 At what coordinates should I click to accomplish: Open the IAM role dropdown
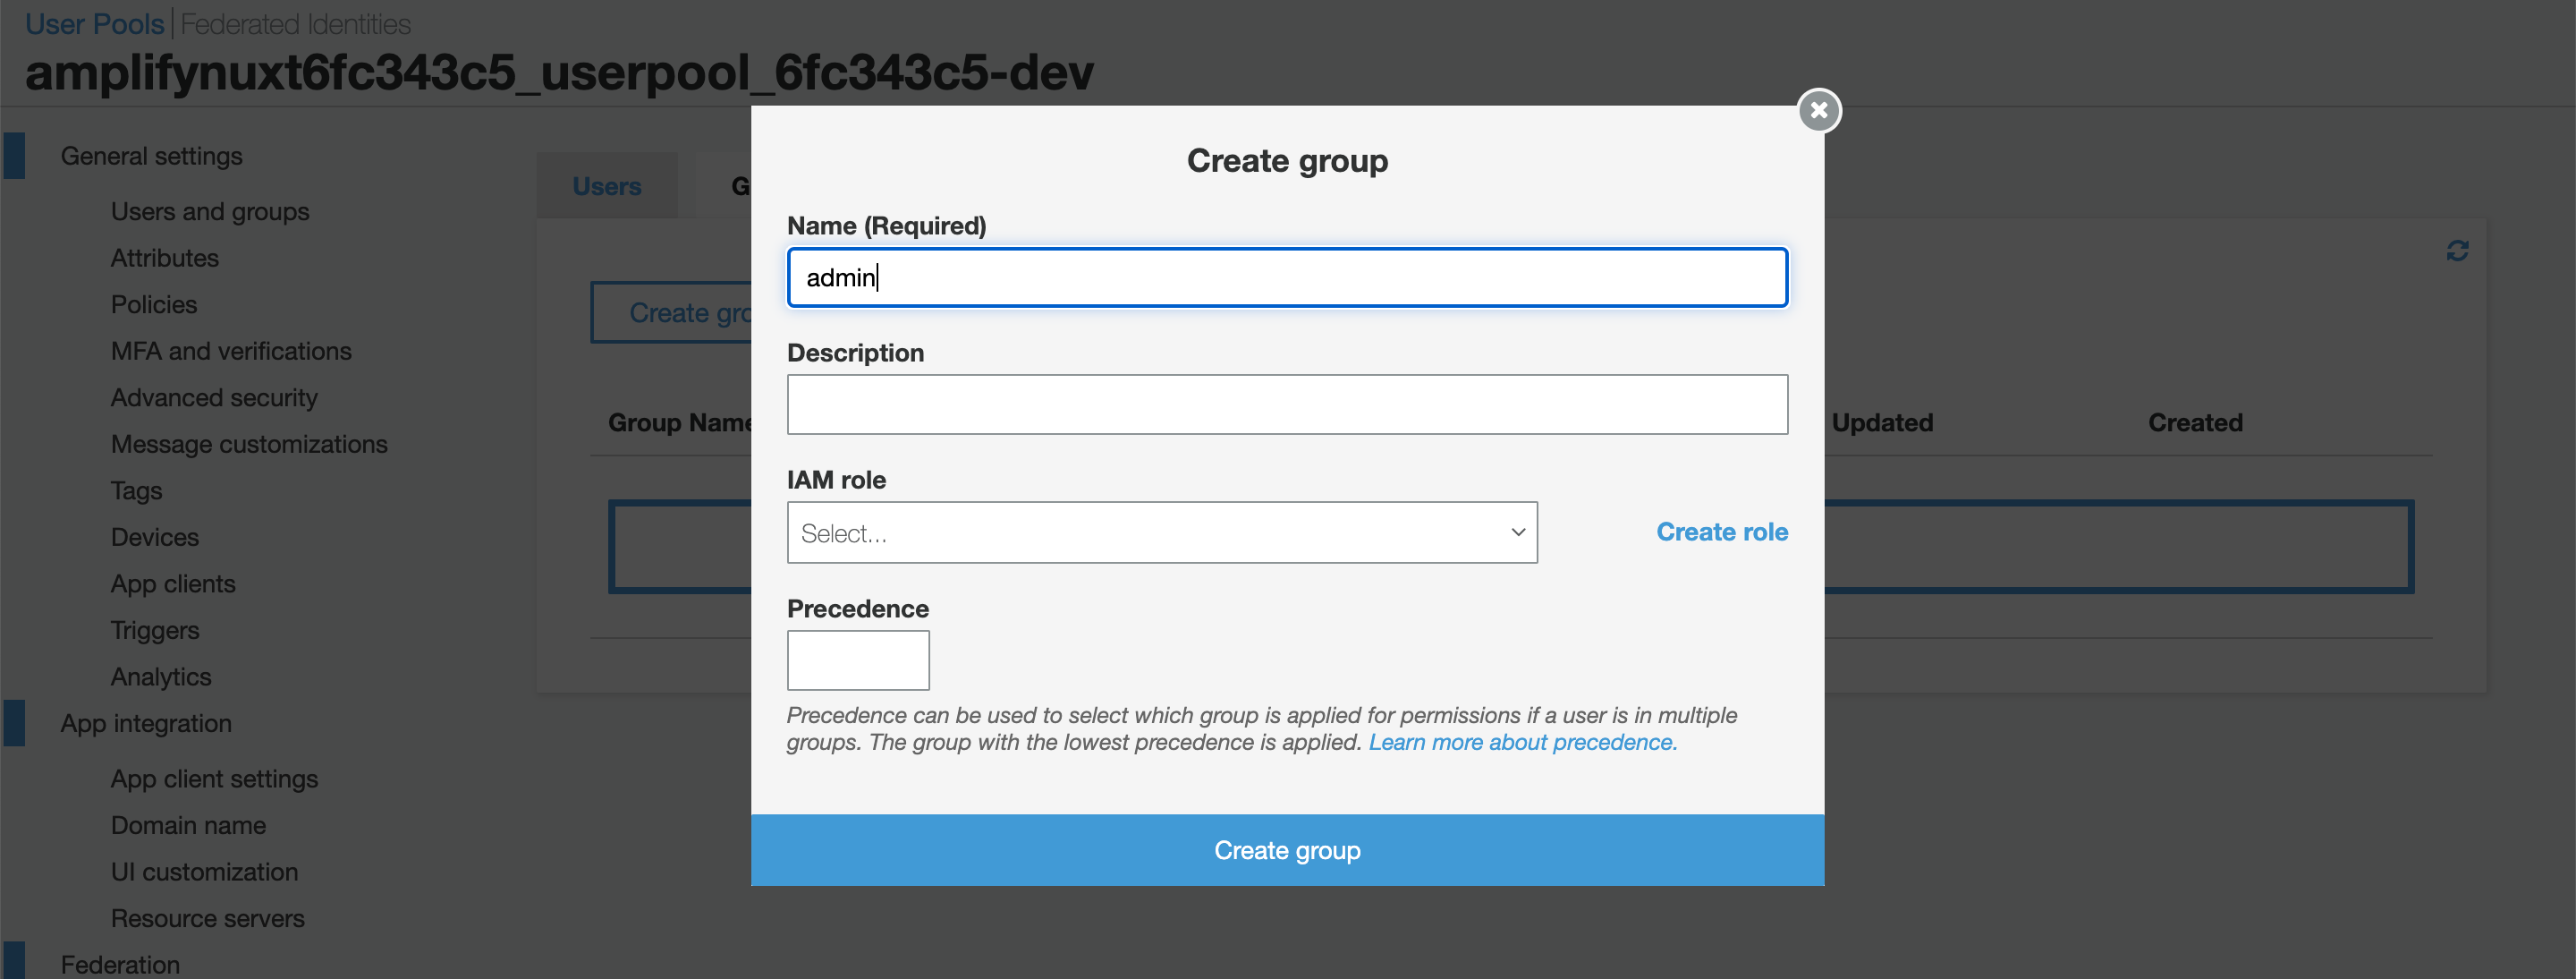click(x=1162, y=532)
